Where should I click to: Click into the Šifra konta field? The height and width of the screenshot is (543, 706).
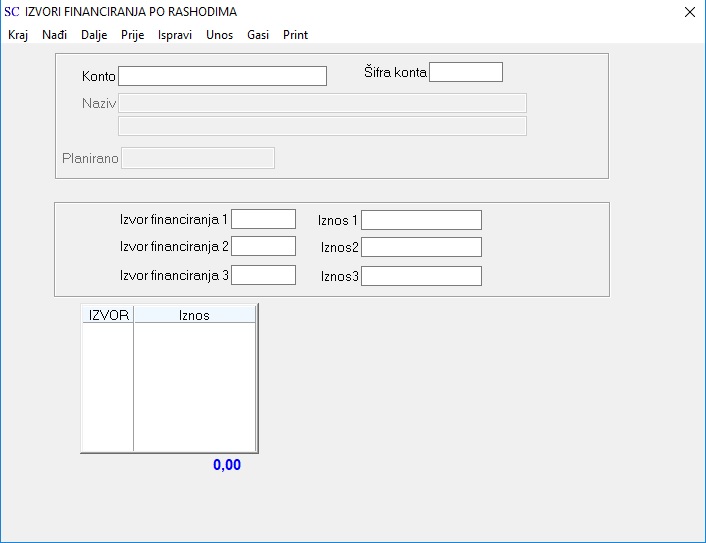click(x=466, y=72)
